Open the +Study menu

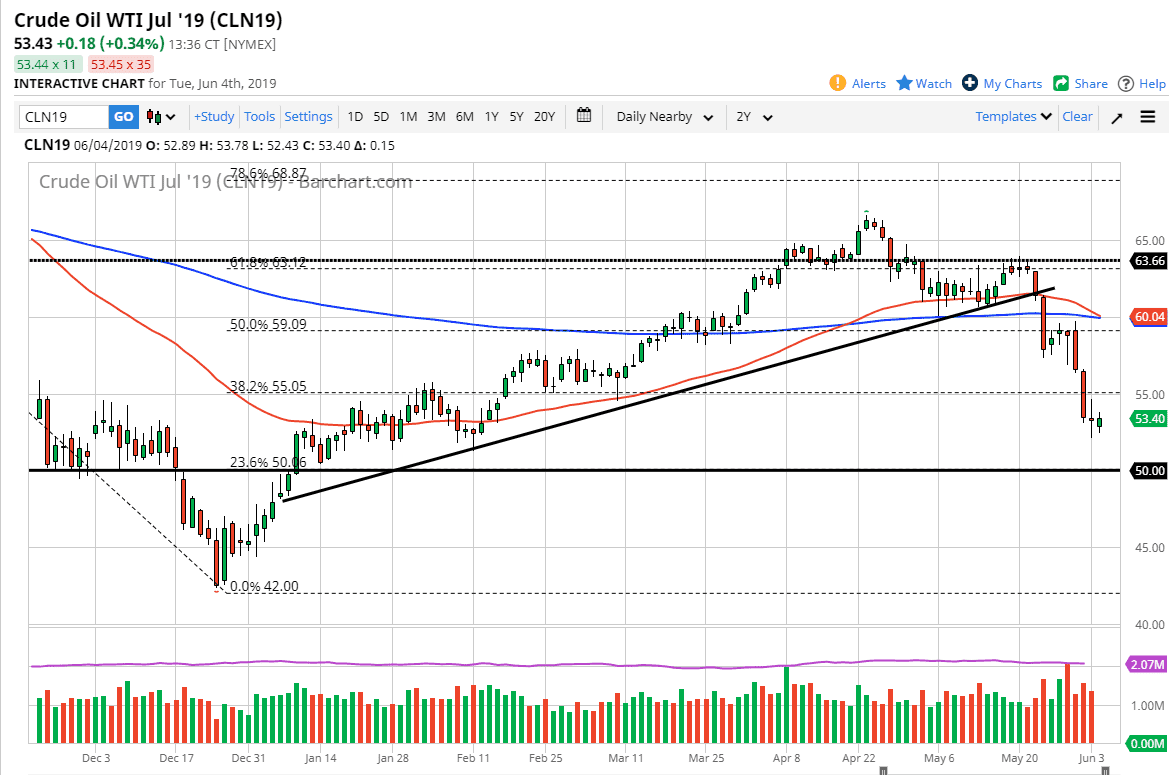click(213, 117)
